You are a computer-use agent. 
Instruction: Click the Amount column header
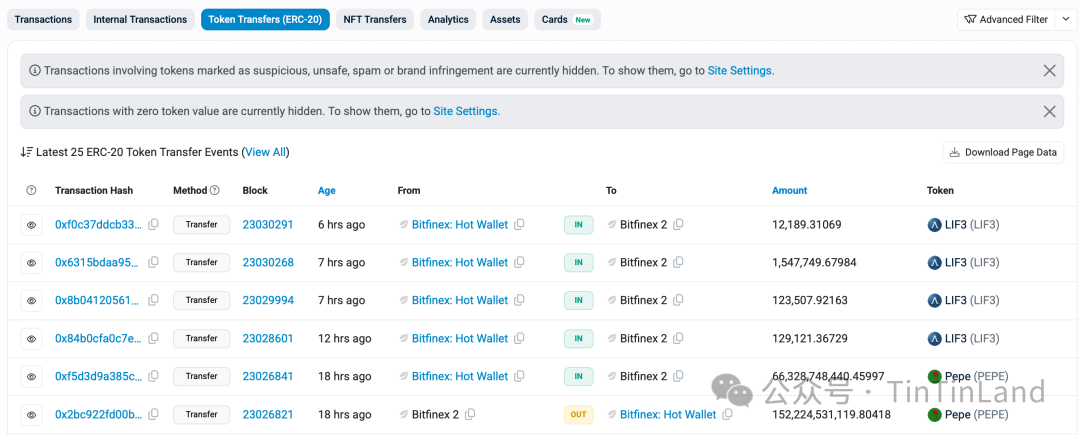789,191
